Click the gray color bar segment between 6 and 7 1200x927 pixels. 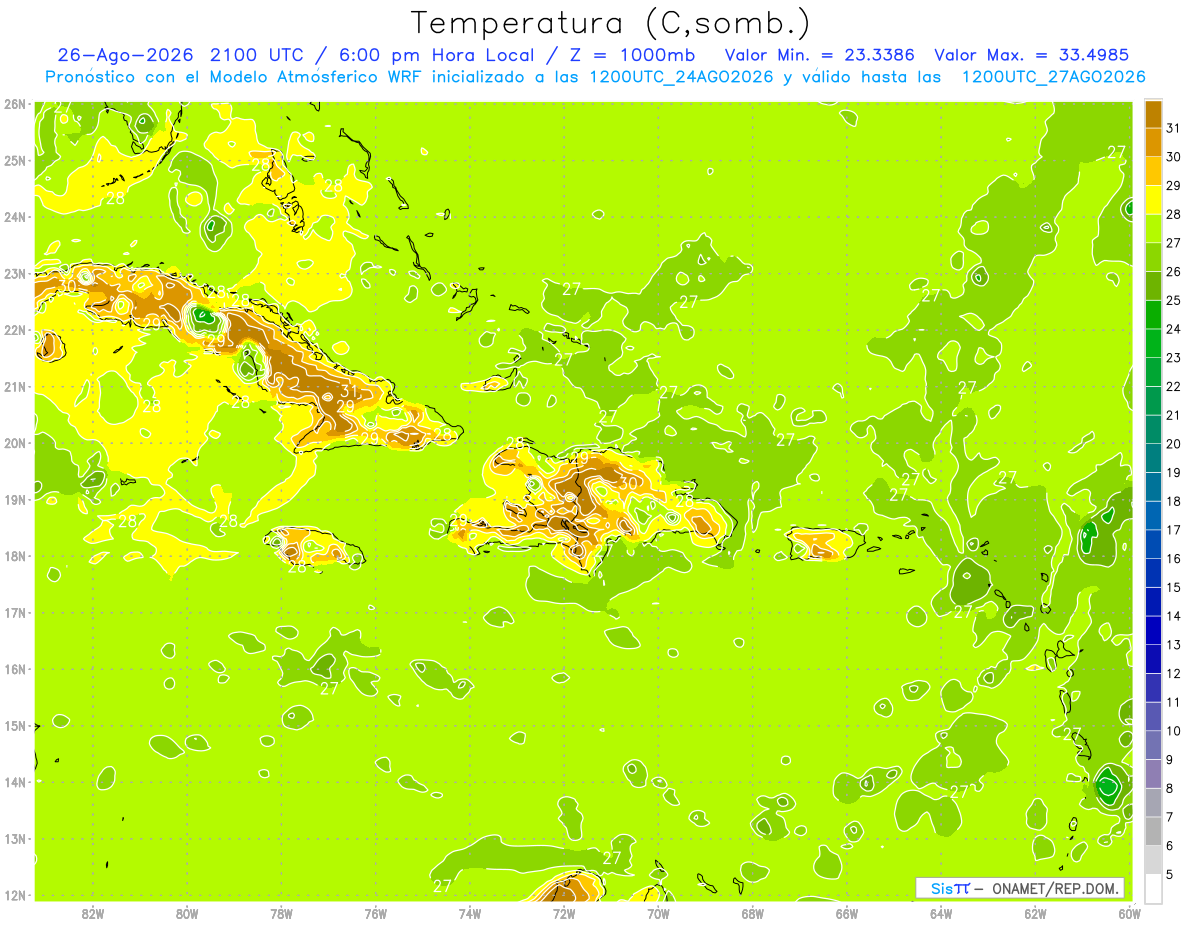pos(1153,831)
